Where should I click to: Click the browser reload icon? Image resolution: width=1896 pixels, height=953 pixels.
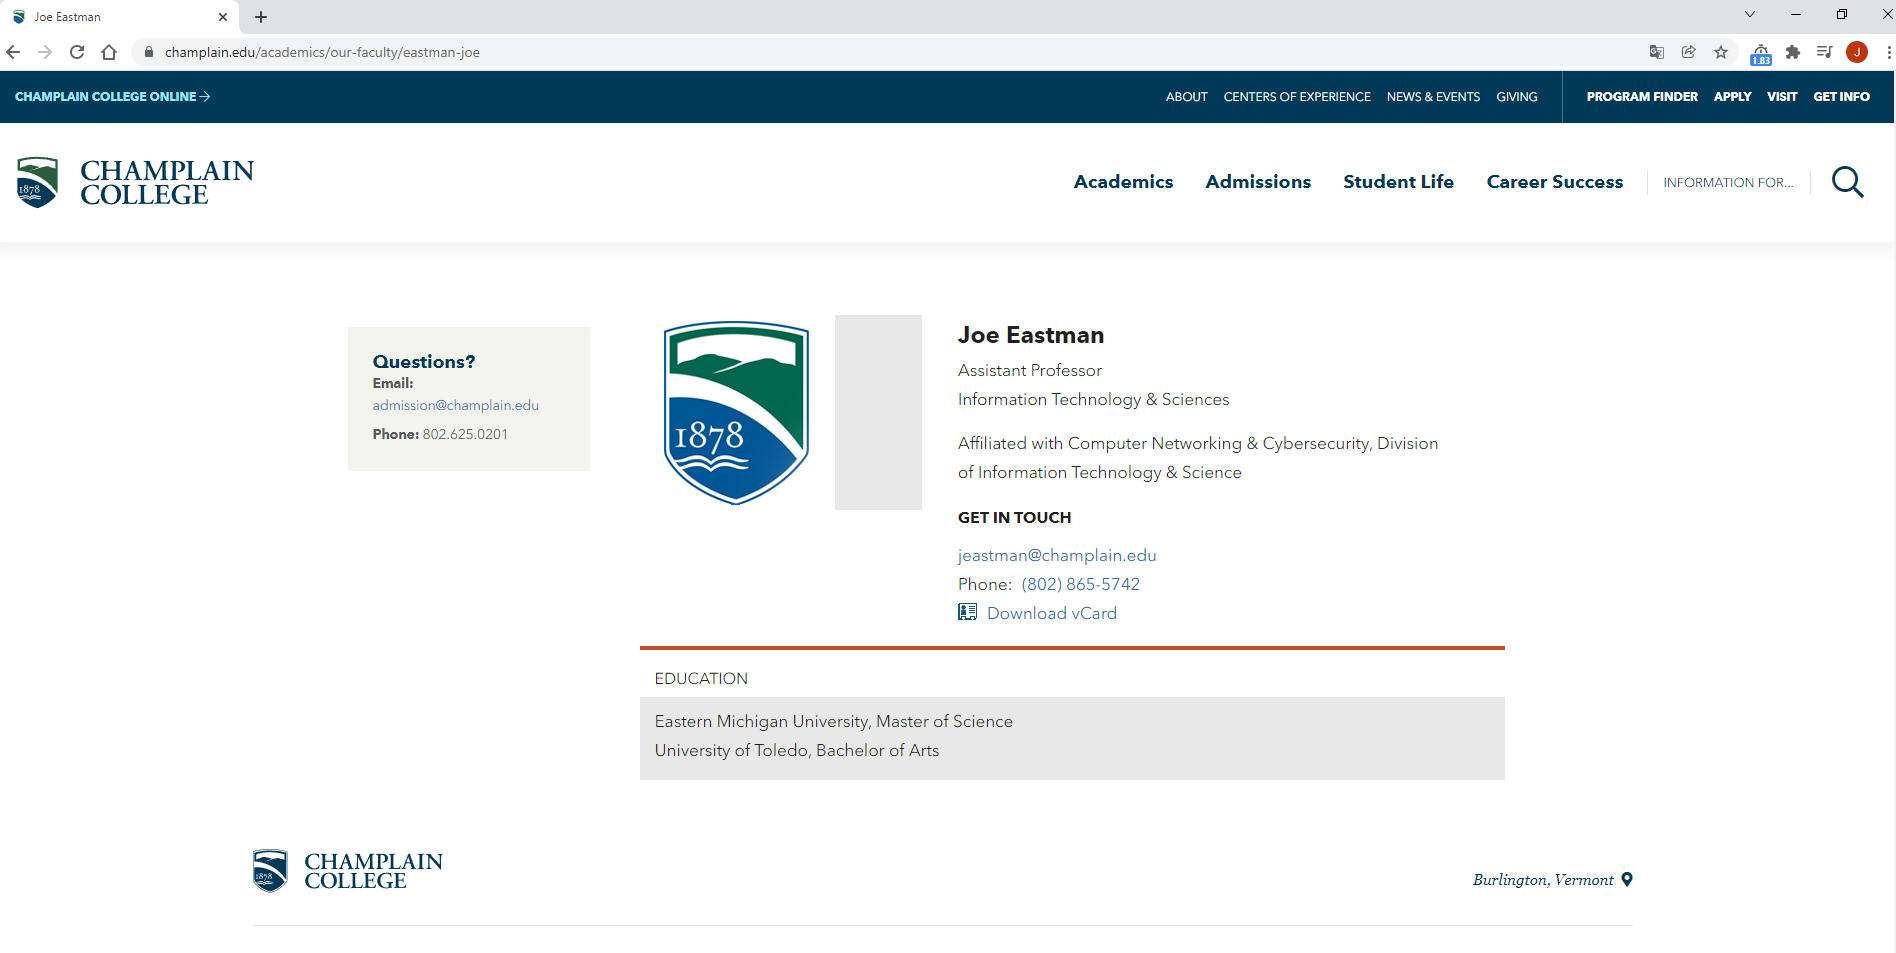(x=77, y=52)
